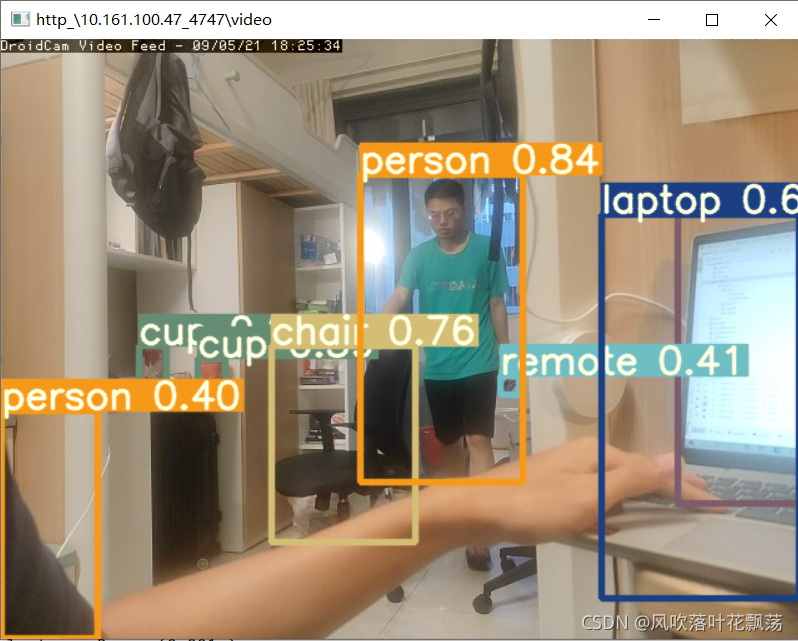Screen dimensions: 798x641
Task: Click the DroidCam Video Feed timestamp overlay
Action: click(x=170, y=46)
